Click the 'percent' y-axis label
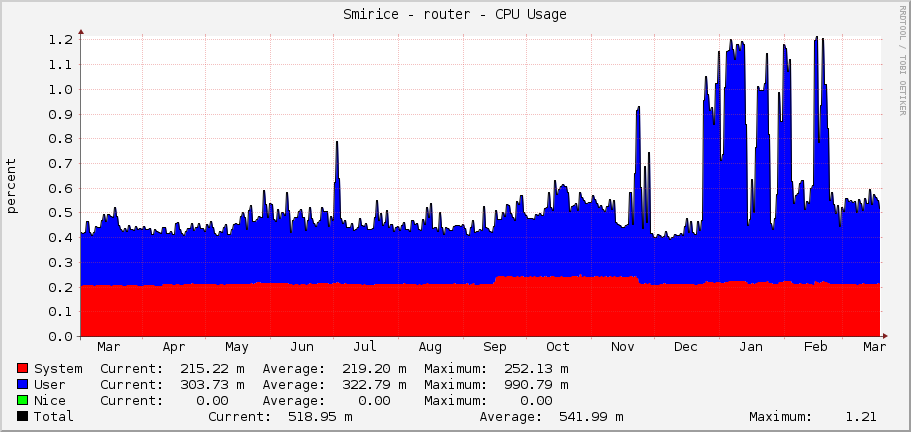911x432 pixels. (x=12, y=186)
